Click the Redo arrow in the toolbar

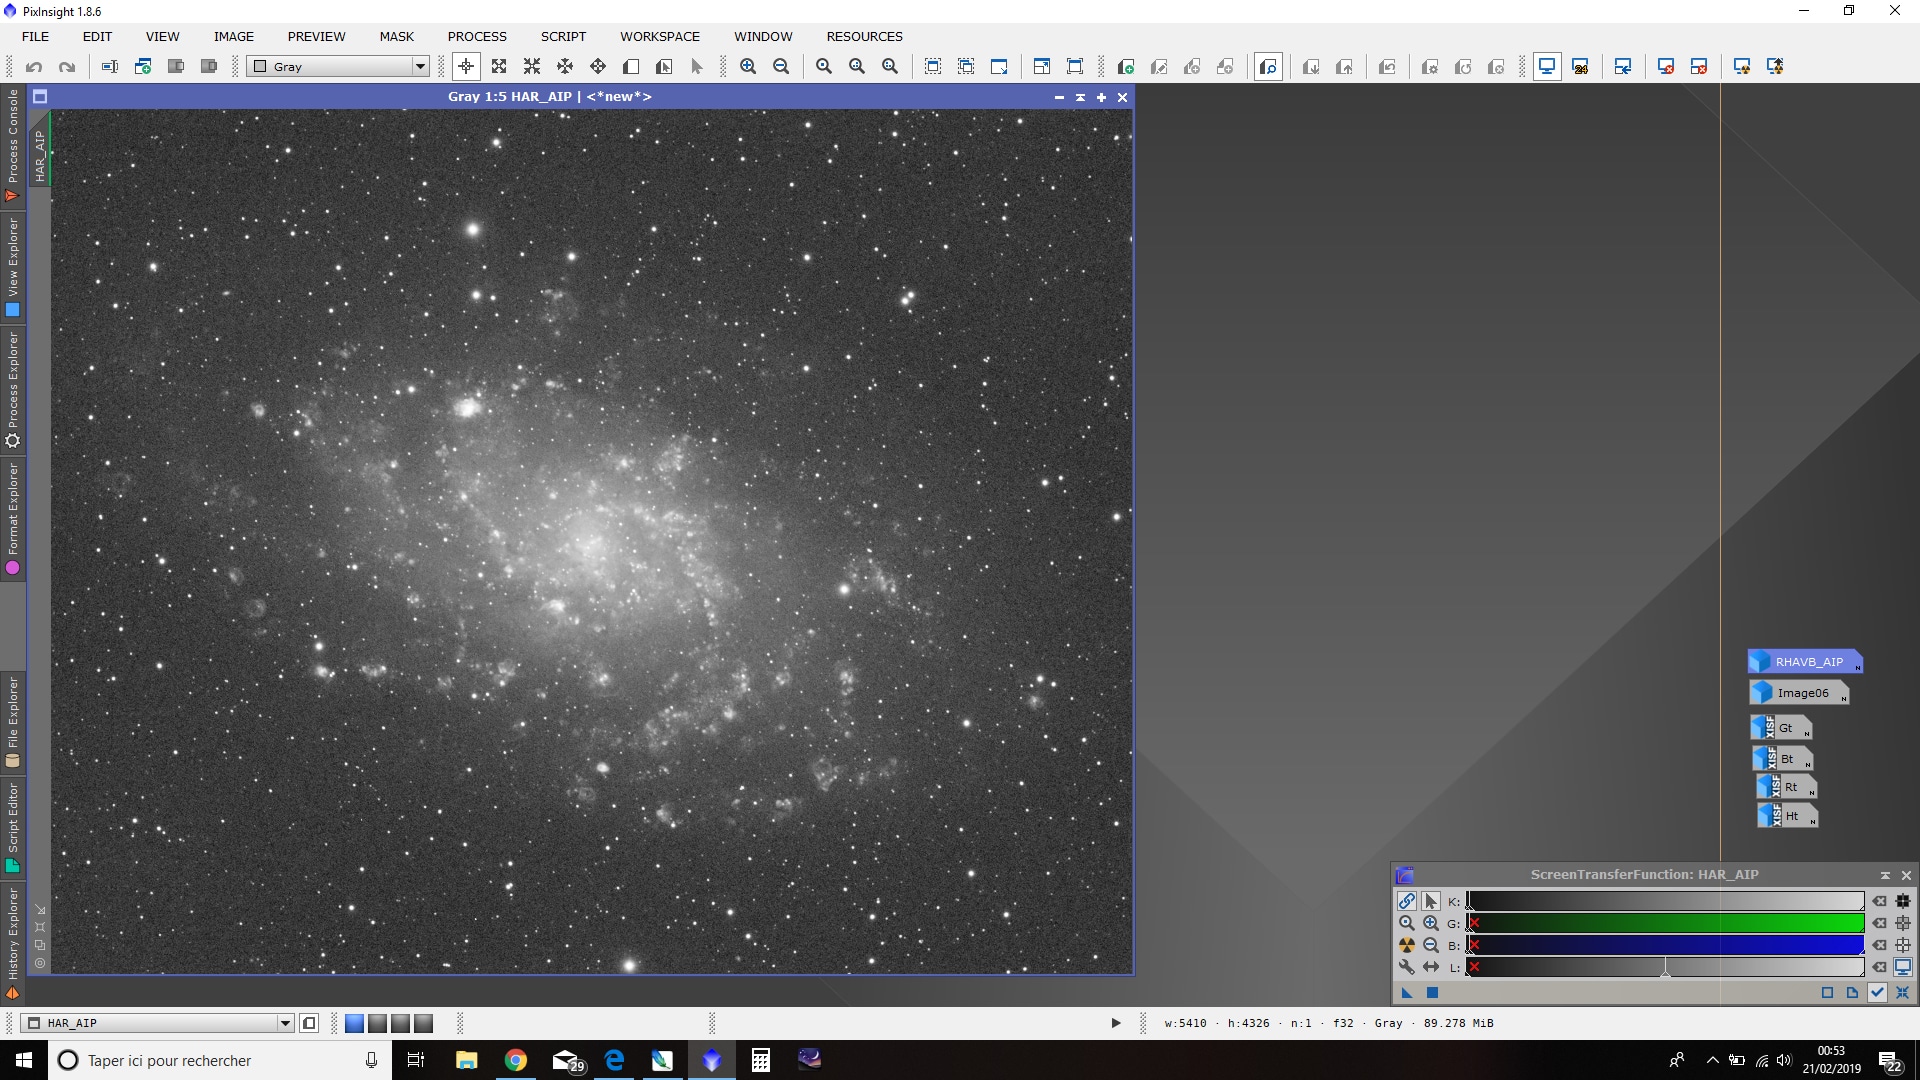(67, 67)
